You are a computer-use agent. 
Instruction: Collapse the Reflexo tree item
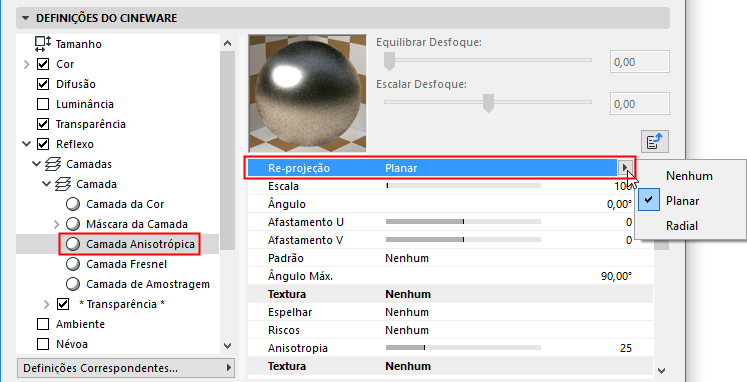[x=27, y=144]
